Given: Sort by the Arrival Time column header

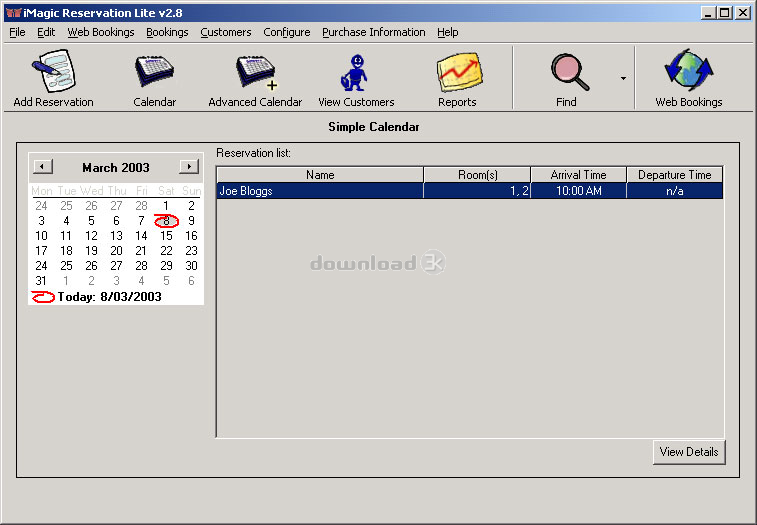Looking at the screenshot, I should (x=578, y=175).
